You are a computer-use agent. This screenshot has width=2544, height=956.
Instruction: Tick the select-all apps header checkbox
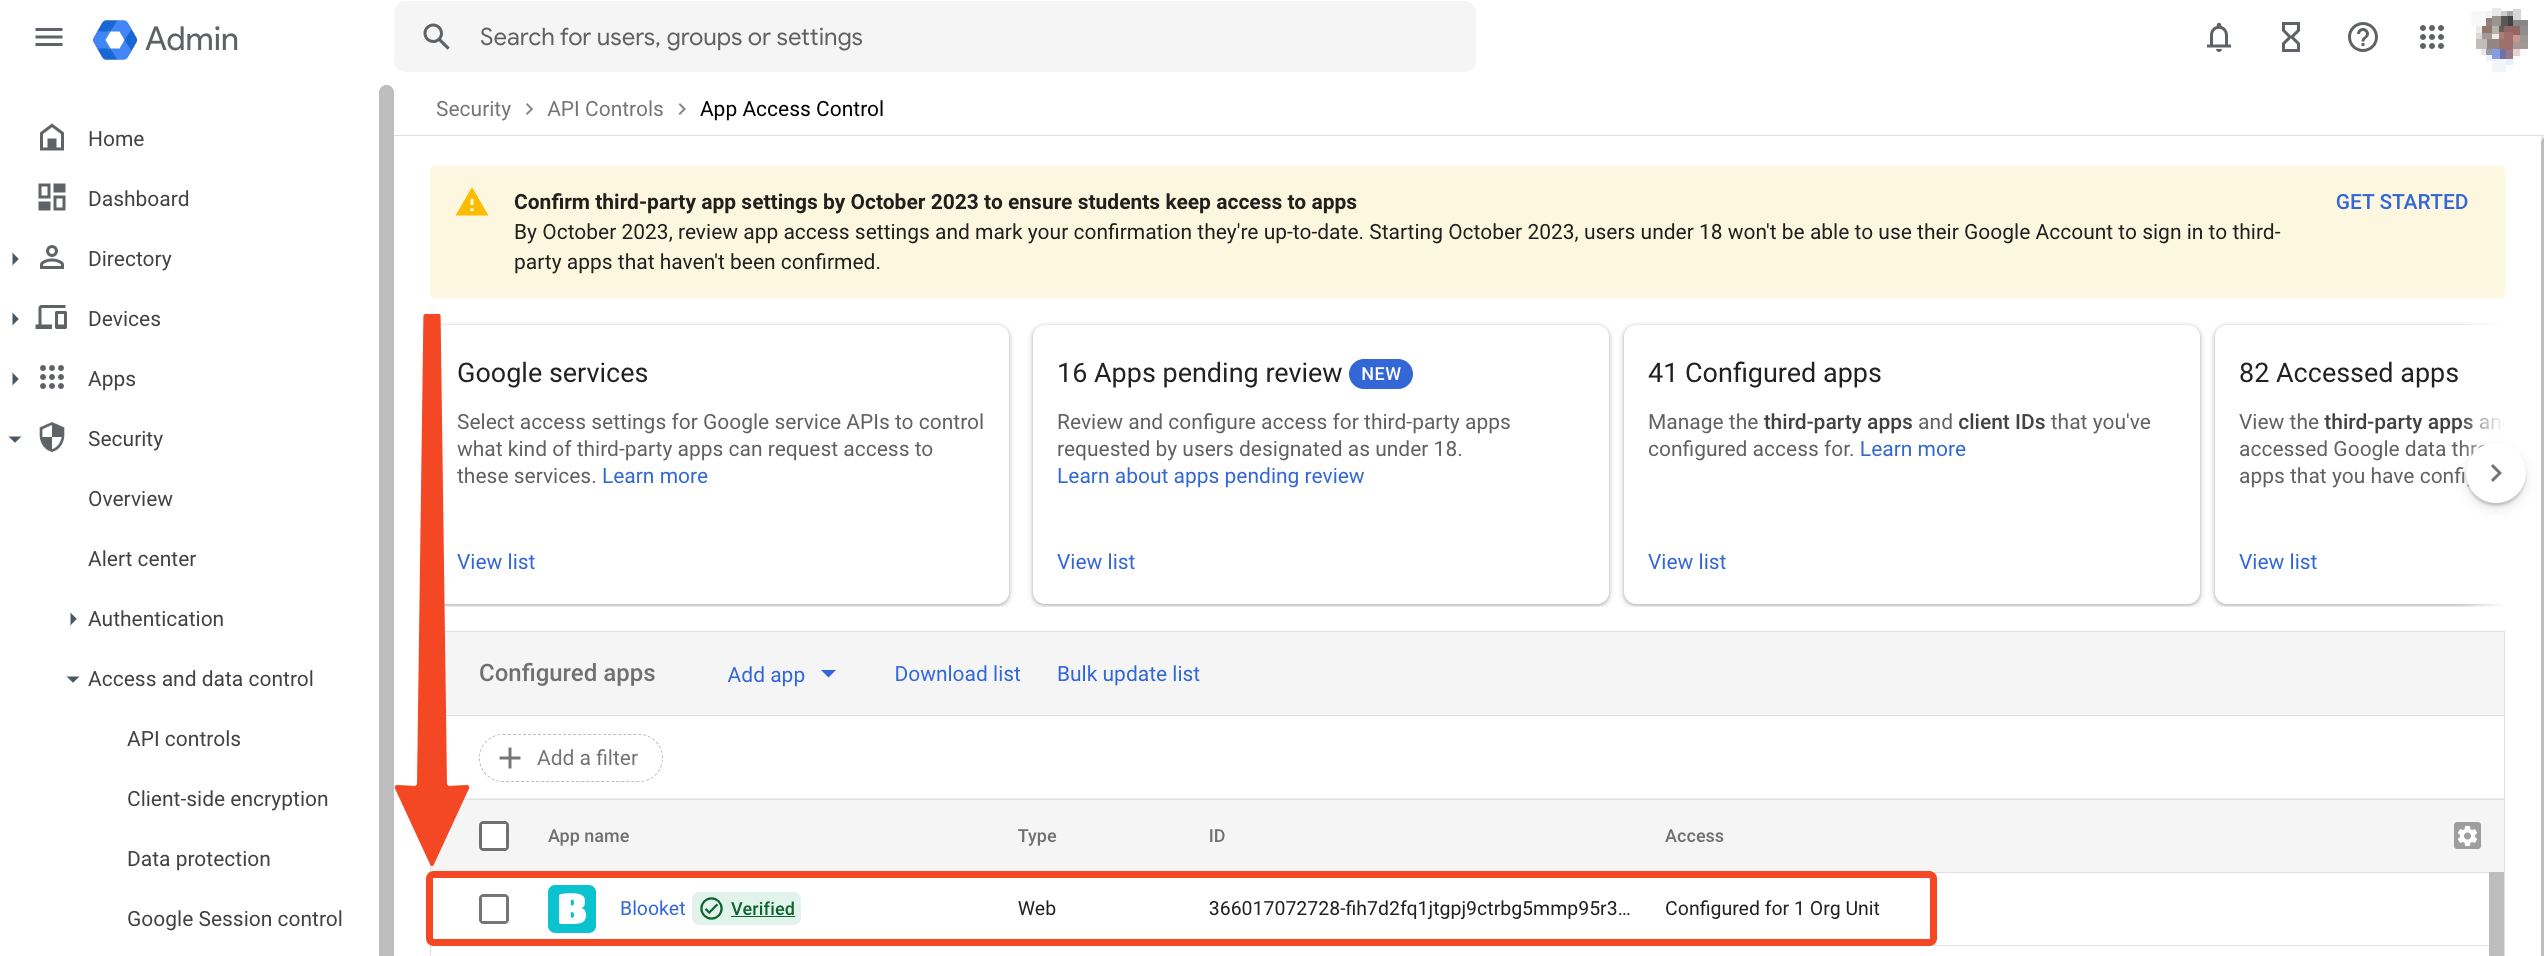pos(494,836)
